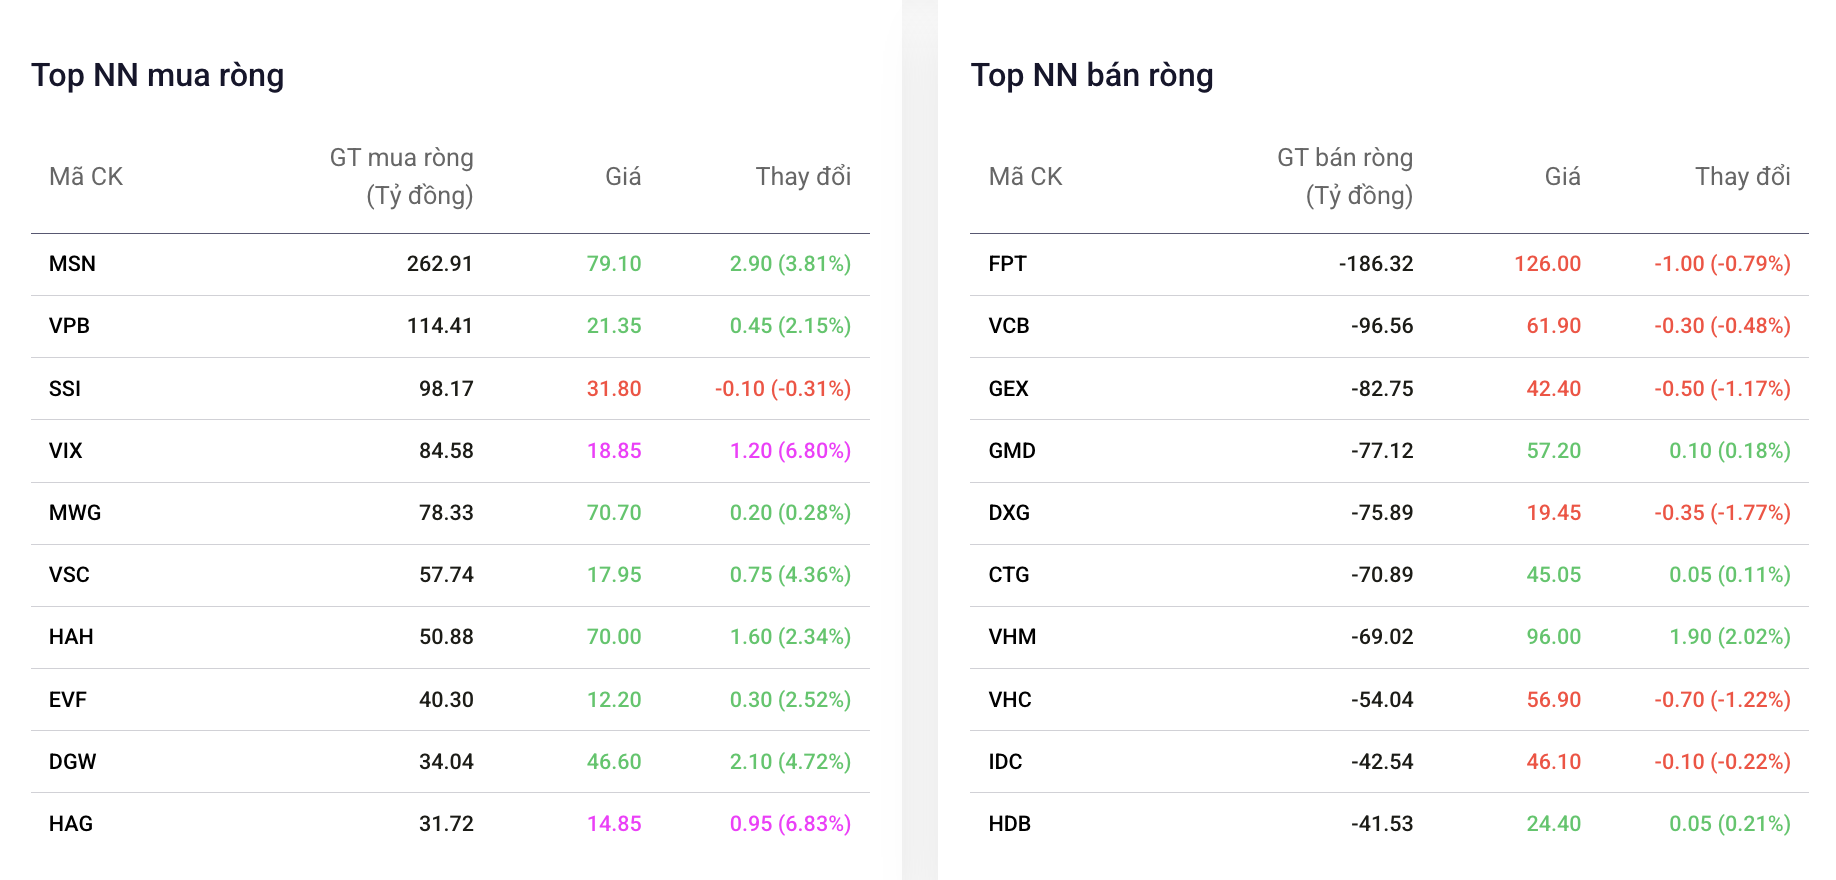This screenshot has height=880, width=1836.
Task: Click VCB net sell value -96.56
Action: coord(1382,326)
